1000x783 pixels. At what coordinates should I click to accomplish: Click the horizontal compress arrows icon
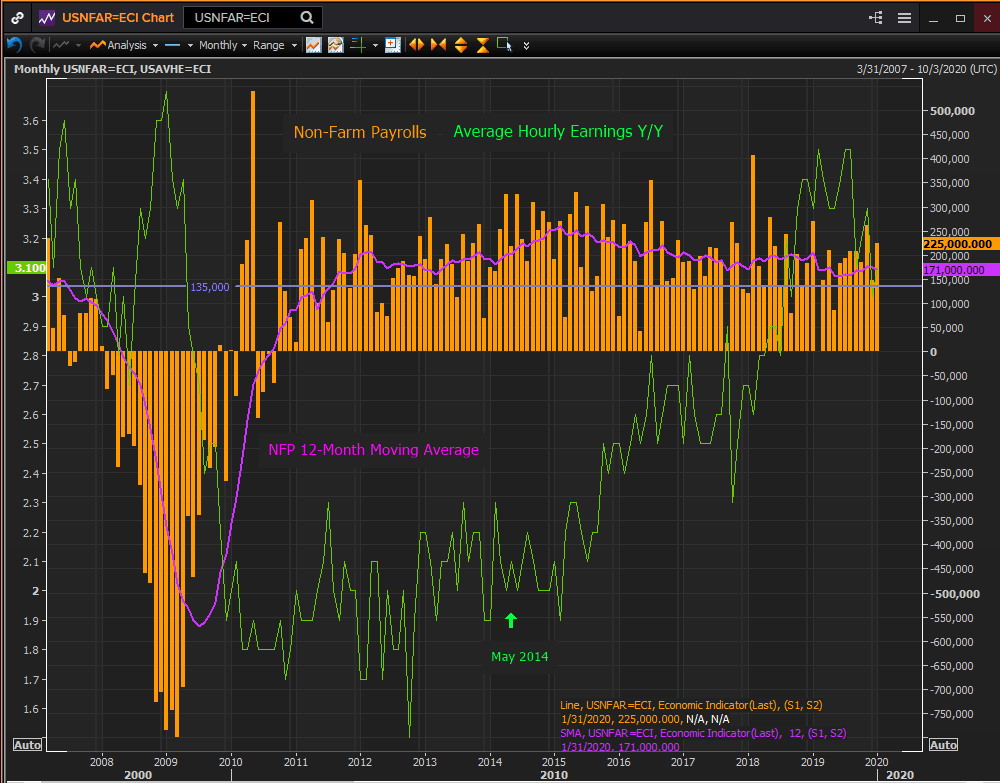click(438, 45)
